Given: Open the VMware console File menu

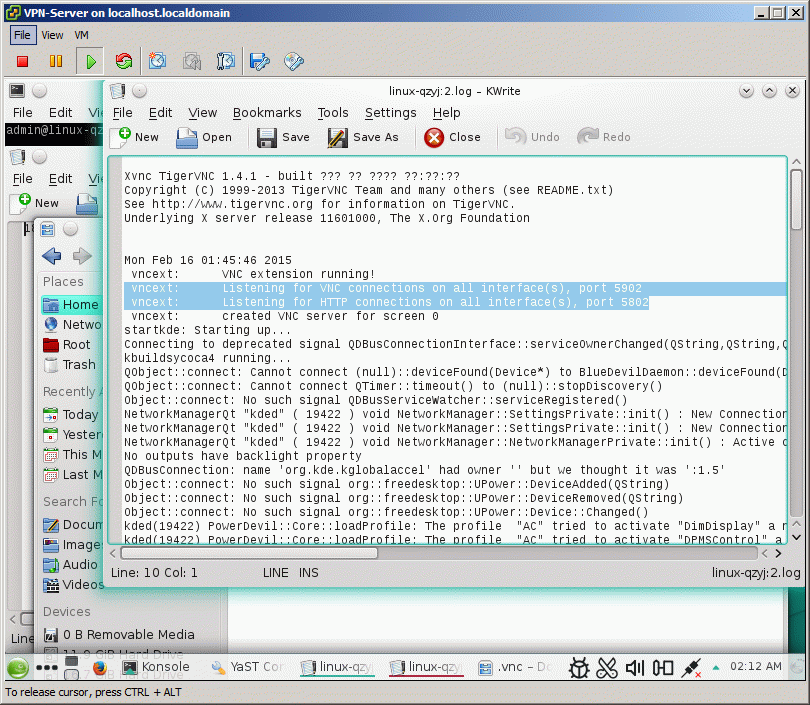Looking at the screenshot, I should [x=22, y=35].
